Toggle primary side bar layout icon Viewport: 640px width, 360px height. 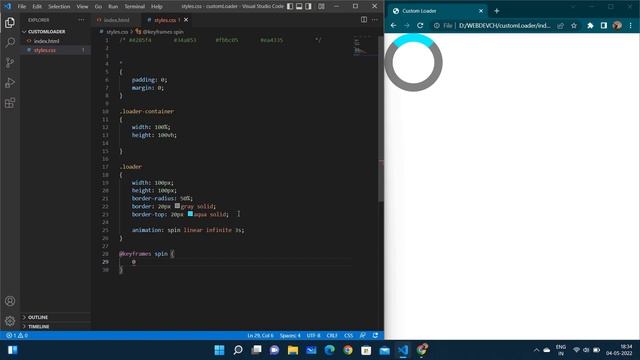pyautogui.click(x=290, y=6)
